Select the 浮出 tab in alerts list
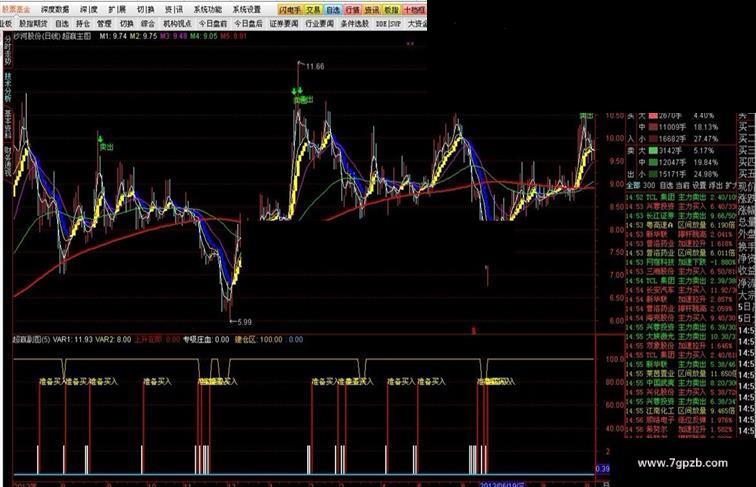 coord(716,185)
